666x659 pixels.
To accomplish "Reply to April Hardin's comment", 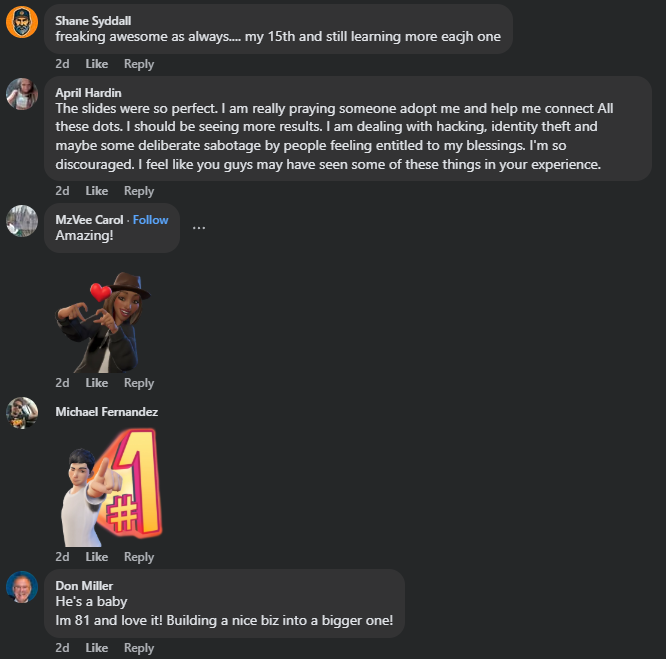I will 139,191.
